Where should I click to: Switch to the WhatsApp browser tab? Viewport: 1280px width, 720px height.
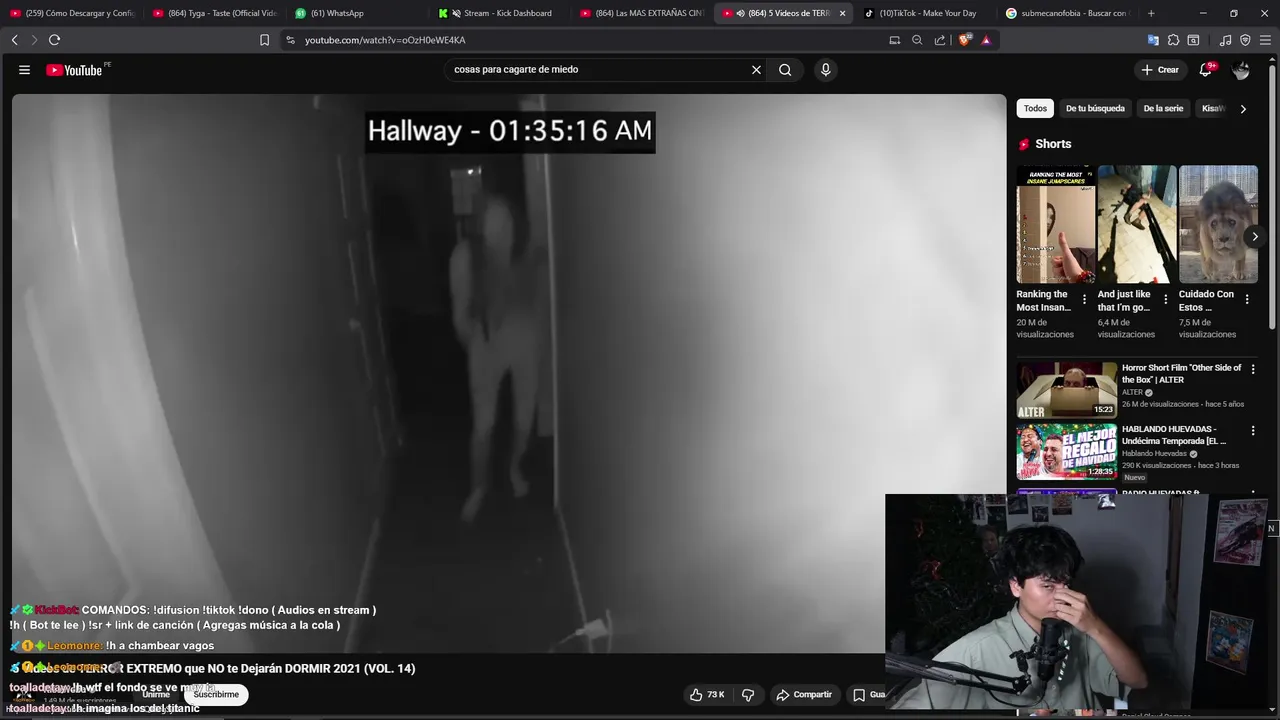pyautogui.click(x=357, y=13)
